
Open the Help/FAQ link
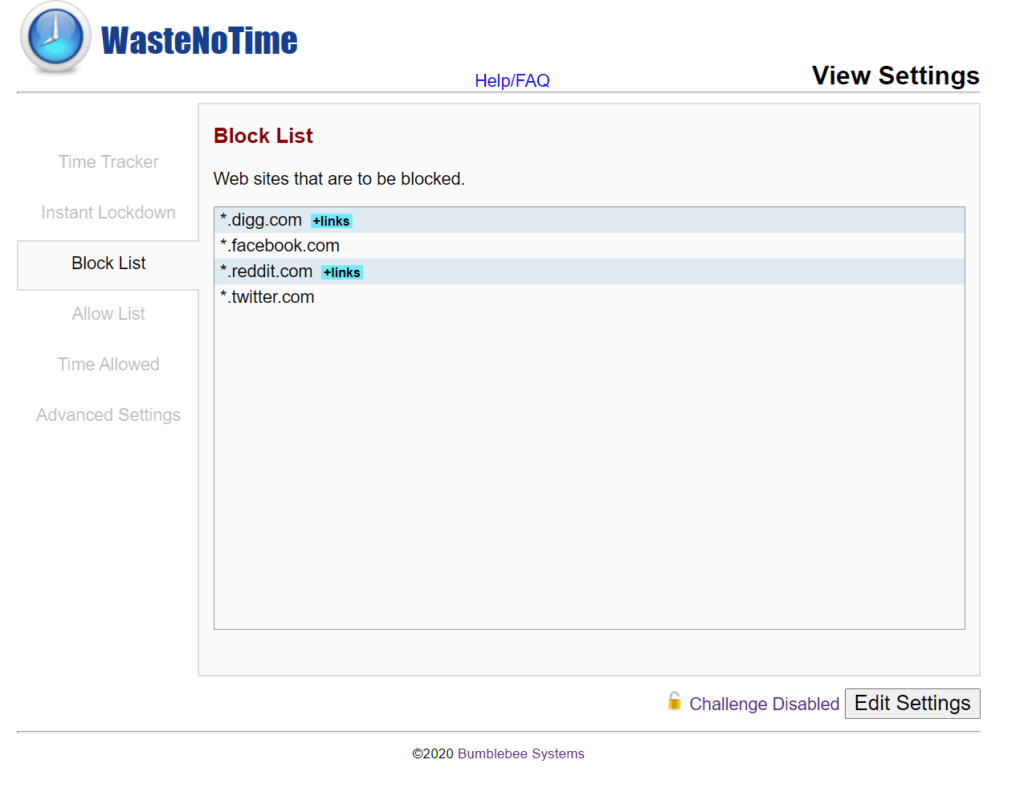point(512,81)
